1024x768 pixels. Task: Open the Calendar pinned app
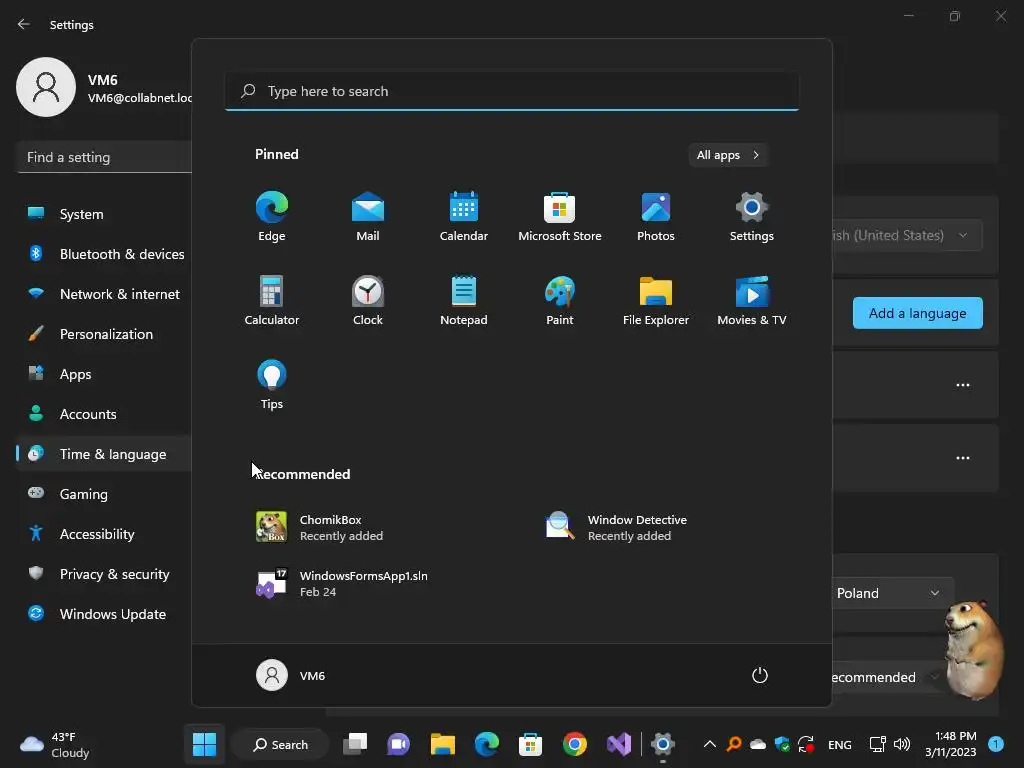[464, 216]
